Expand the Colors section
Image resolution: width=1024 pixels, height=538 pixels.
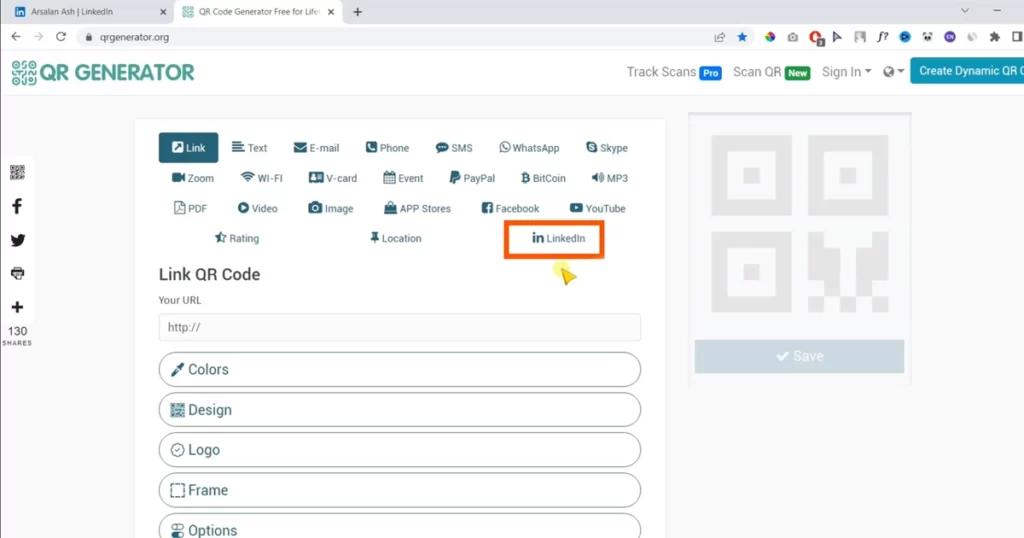(400, 370)
